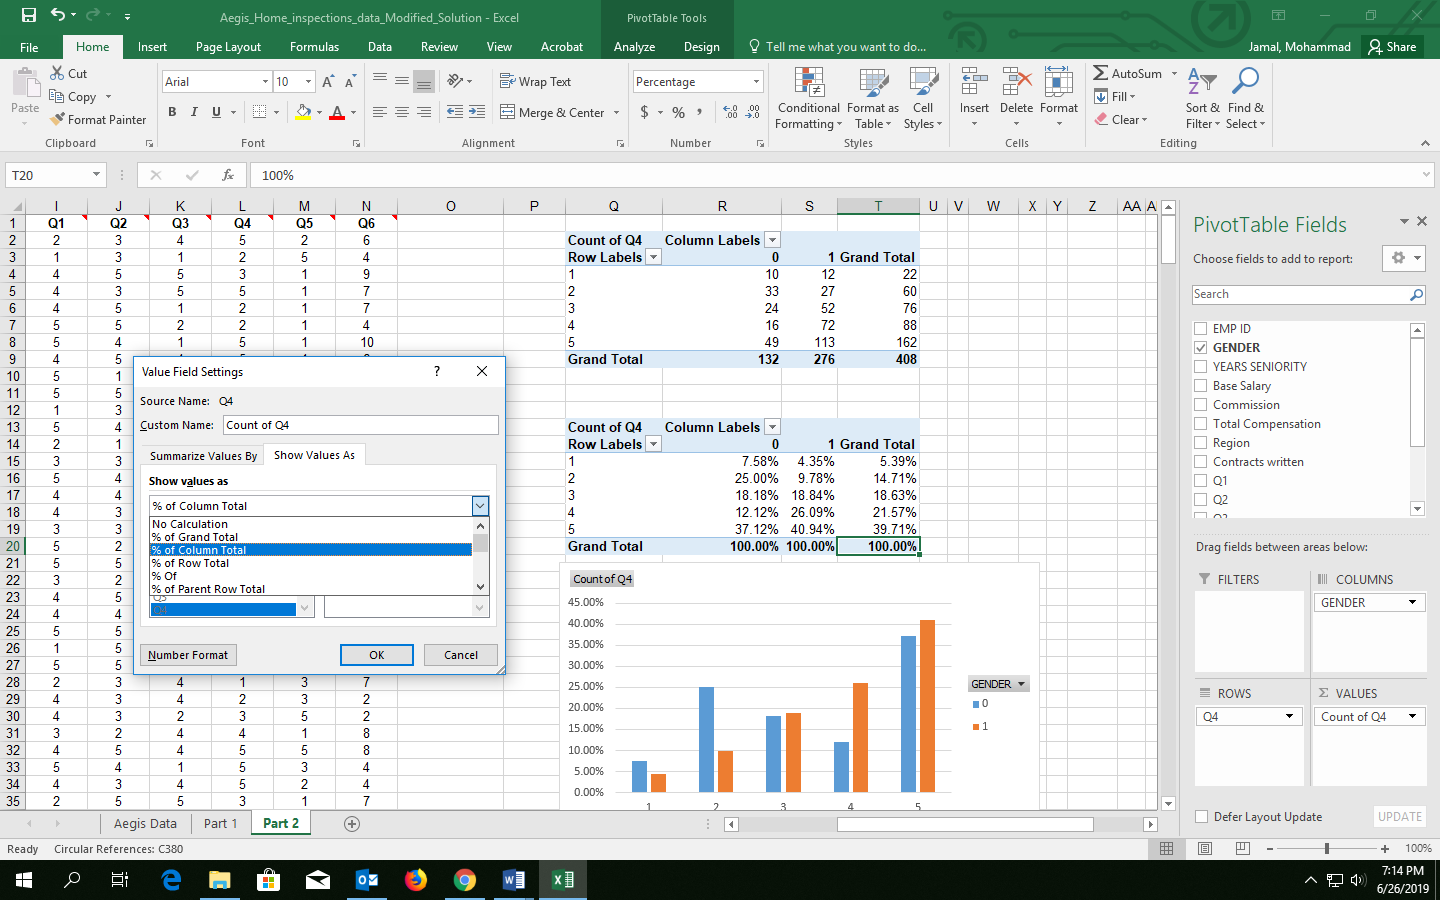This screenshot has height=900, width=1440.
Task: Click the Wrap Text button
Action: pos(535,82)
